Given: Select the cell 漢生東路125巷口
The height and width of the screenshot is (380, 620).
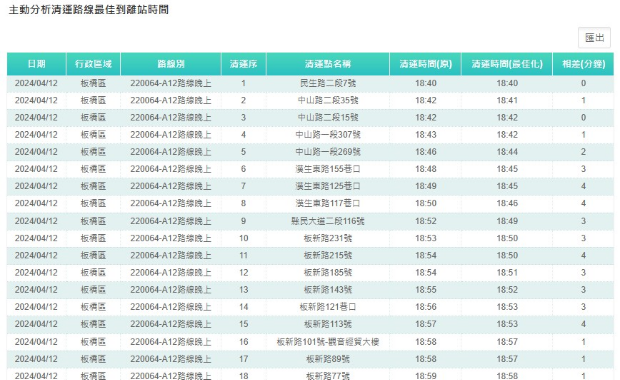Looking at the screenshot, I should pyautogui.click(x=328, y=186).
